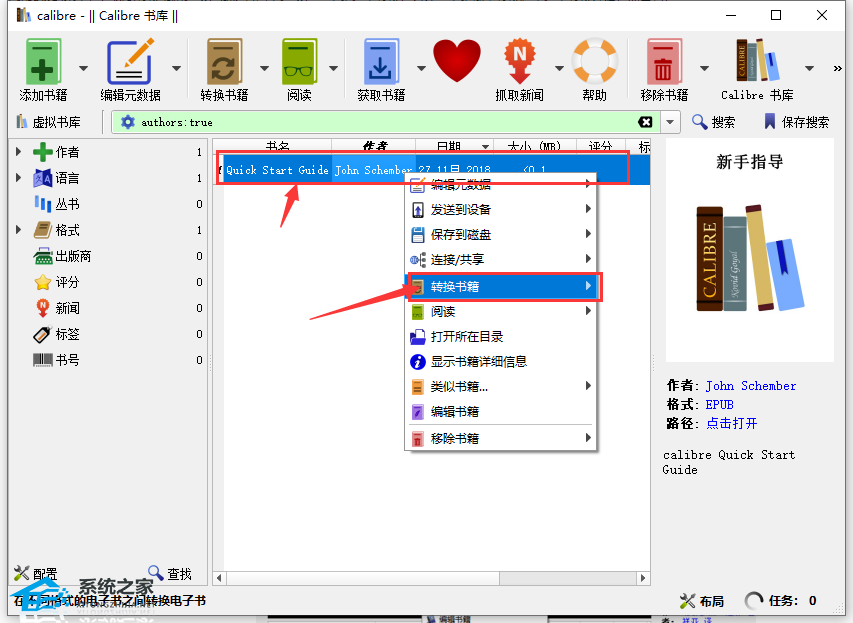This screenshot has width=853, height=623.
Task: Open Edit metadata dropdown arrow
Action: click(x=176, y=68)
